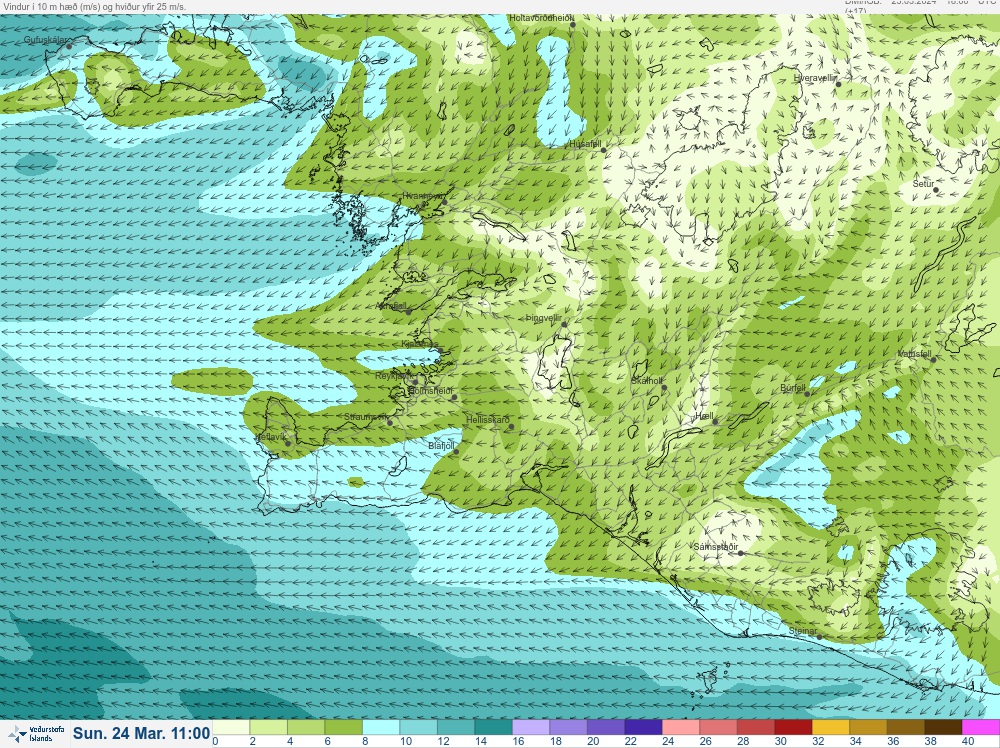Select the dark red 30–32 m/s legend swatch
Screen dimensions: 1000x748
793,728
